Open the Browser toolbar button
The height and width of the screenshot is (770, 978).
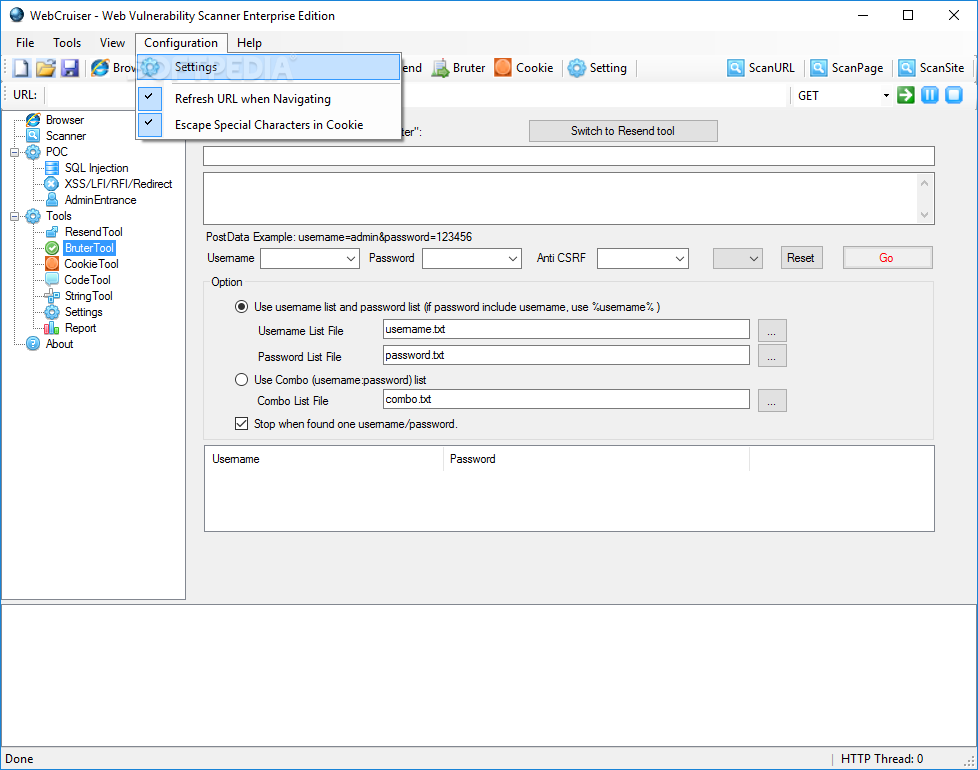coord(113,68)
